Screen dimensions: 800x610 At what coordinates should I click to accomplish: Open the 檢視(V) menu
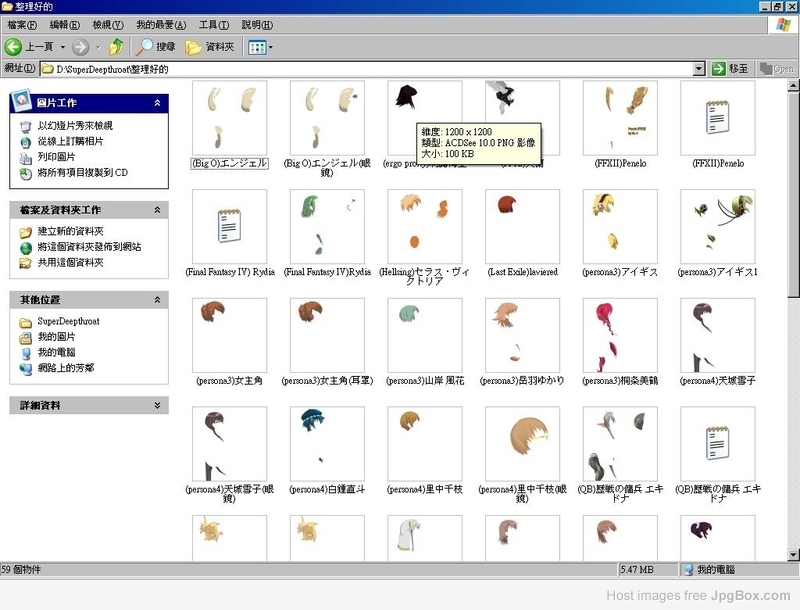tap(108, 24)
